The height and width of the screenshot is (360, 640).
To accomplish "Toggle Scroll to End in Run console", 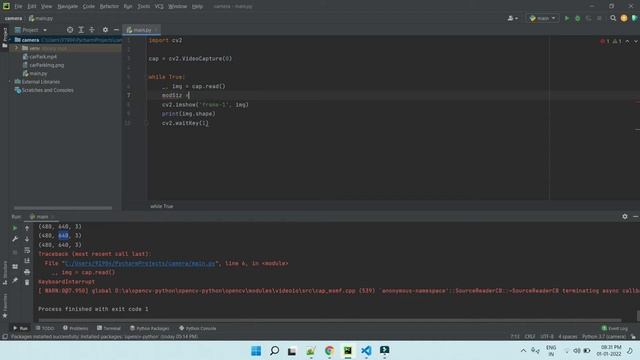I will coord(27,260).
